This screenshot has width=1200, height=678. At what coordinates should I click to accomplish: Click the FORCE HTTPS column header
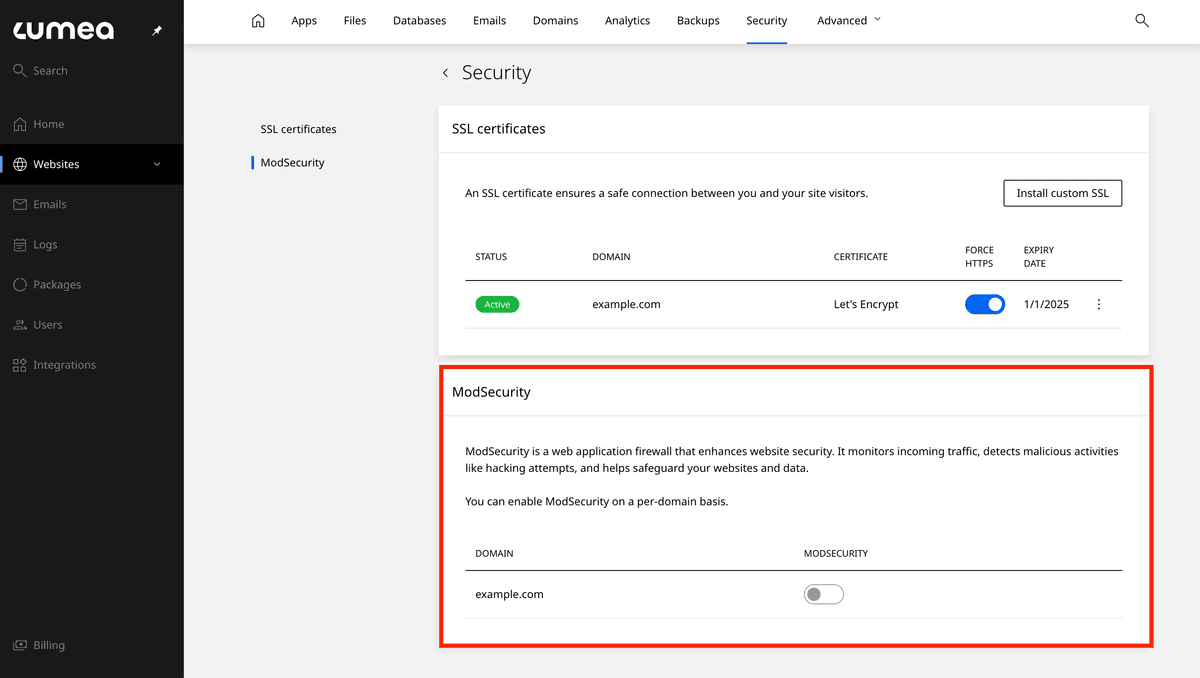(980, 257)
